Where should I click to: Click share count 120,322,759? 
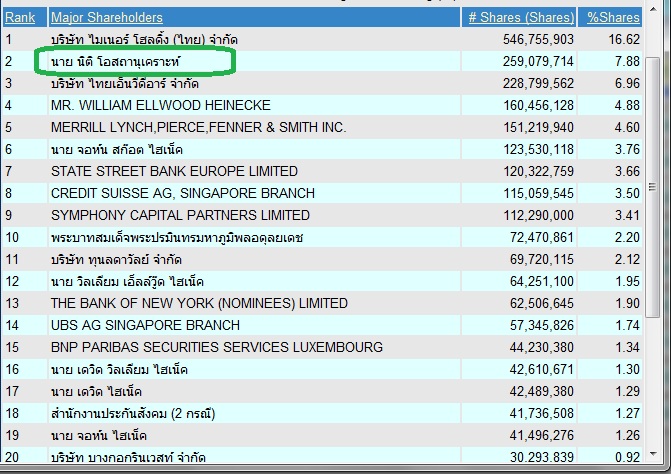point(538,171)
